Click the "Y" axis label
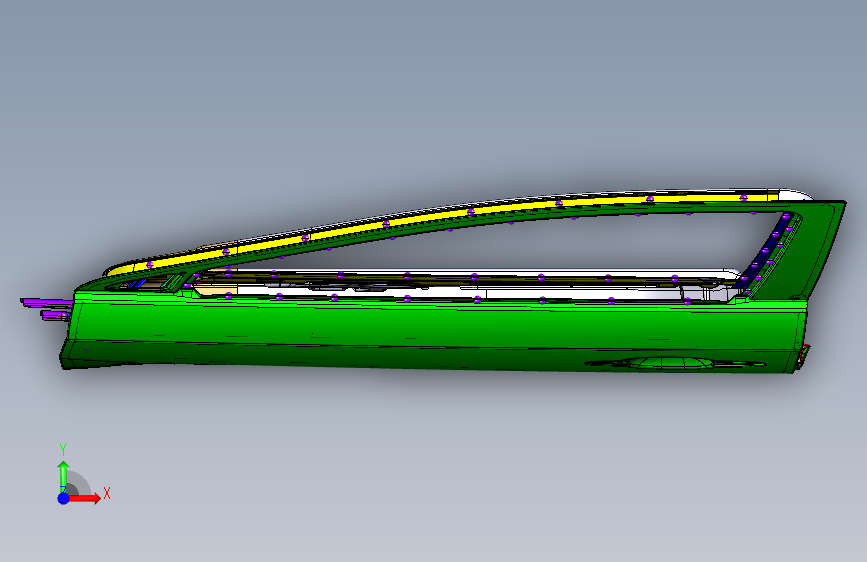Screen dimensions: 867x562 [x=63, y=450]
